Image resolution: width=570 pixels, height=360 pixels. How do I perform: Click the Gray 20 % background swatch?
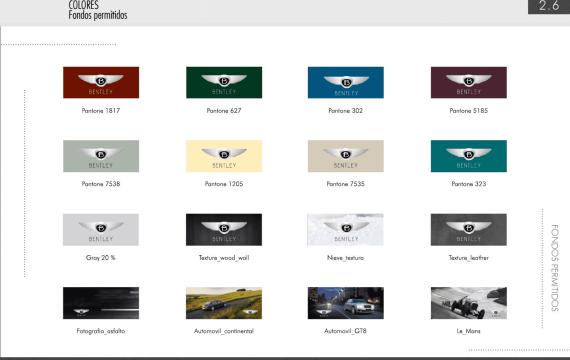tap(101, 229)
